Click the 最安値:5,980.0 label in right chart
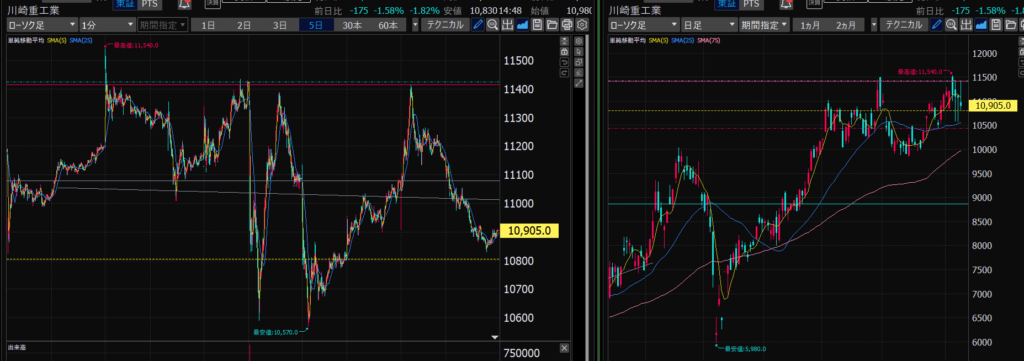The height and width of the screenshot is (361, 1024). pos(745,349)
